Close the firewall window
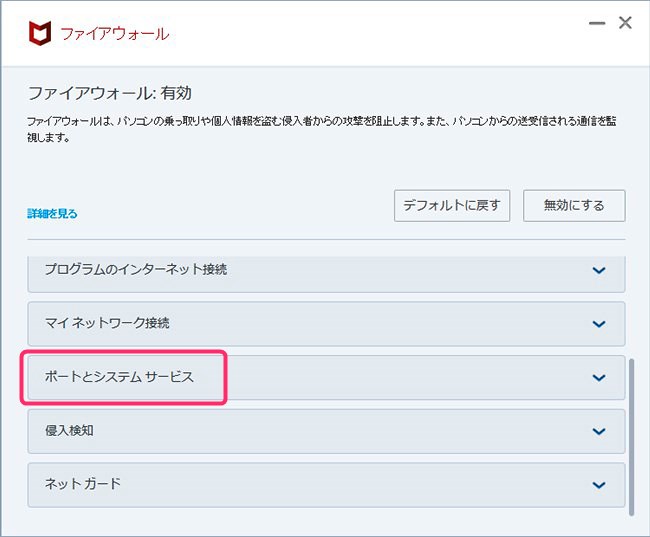 [x=625, y=22]
